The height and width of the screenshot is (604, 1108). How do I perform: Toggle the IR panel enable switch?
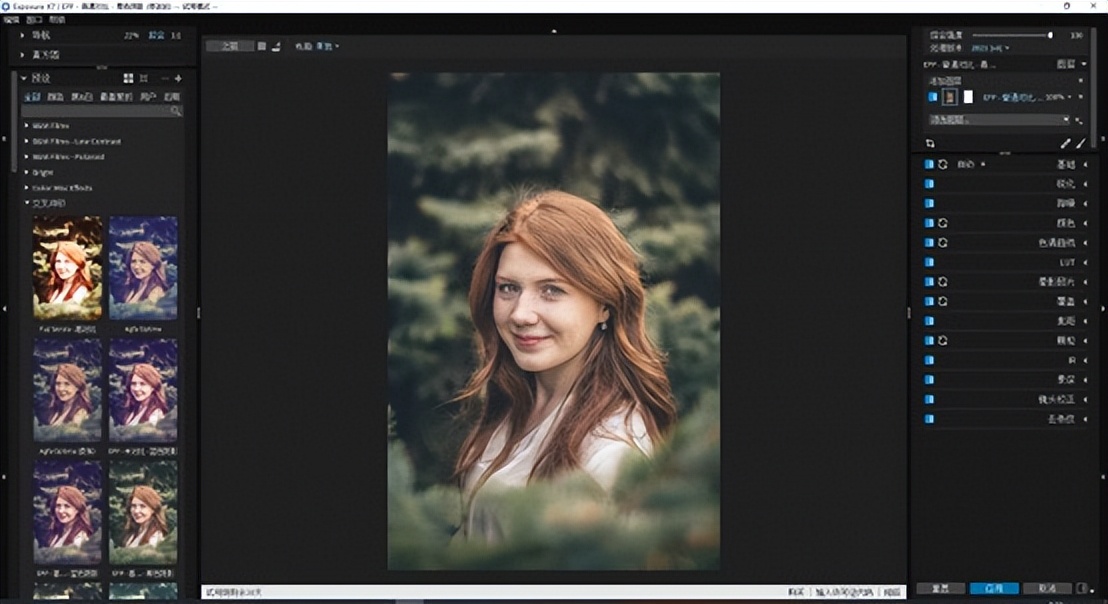[x=929, y=360]
